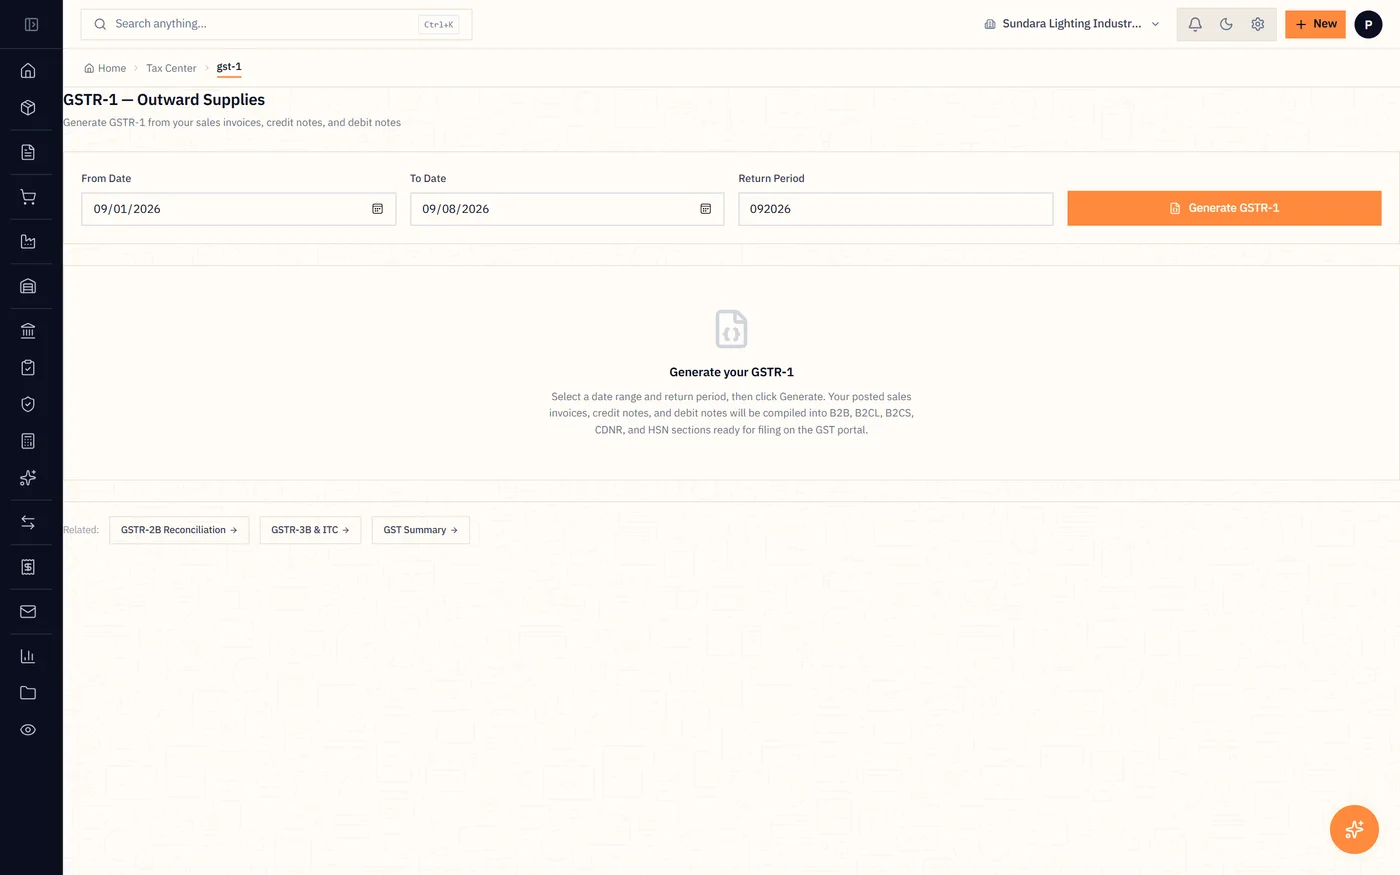Viewport: 1400px width, 875px height.
Task: Click the Return Period field
Action: pyautogui.click(x=895, y=209)
